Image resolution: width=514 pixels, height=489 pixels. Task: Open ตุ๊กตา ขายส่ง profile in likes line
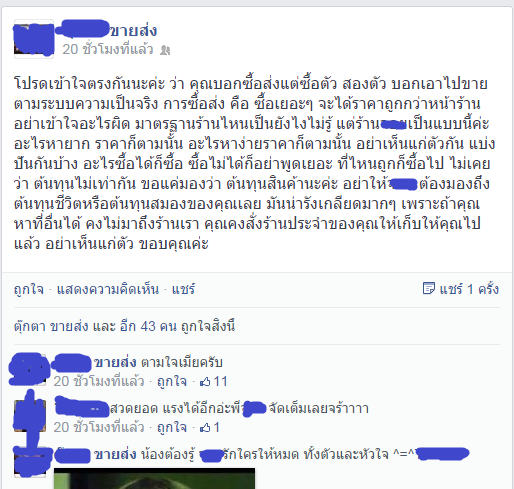pyautogui.click(x=51, y=326)
